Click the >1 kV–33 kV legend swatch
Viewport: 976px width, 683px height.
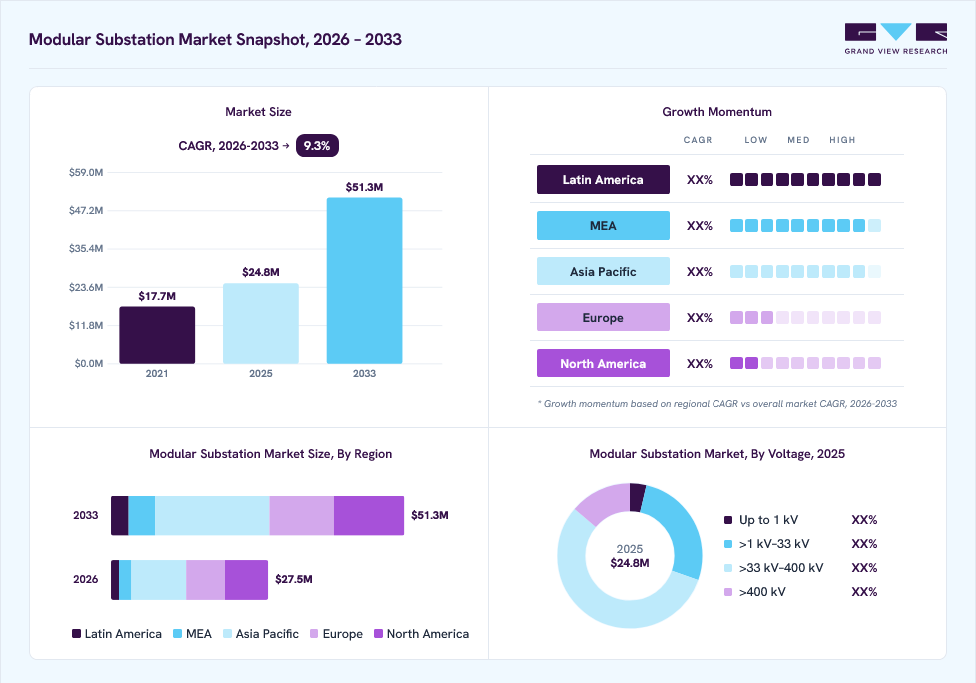(x=728, y=544)
